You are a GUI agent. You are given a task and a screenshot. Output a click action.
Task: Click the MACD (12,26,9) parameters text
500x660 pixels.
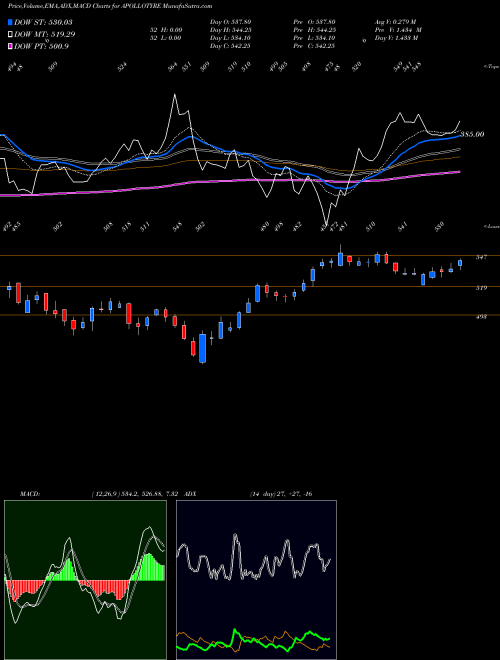click(x=136, y=494)
